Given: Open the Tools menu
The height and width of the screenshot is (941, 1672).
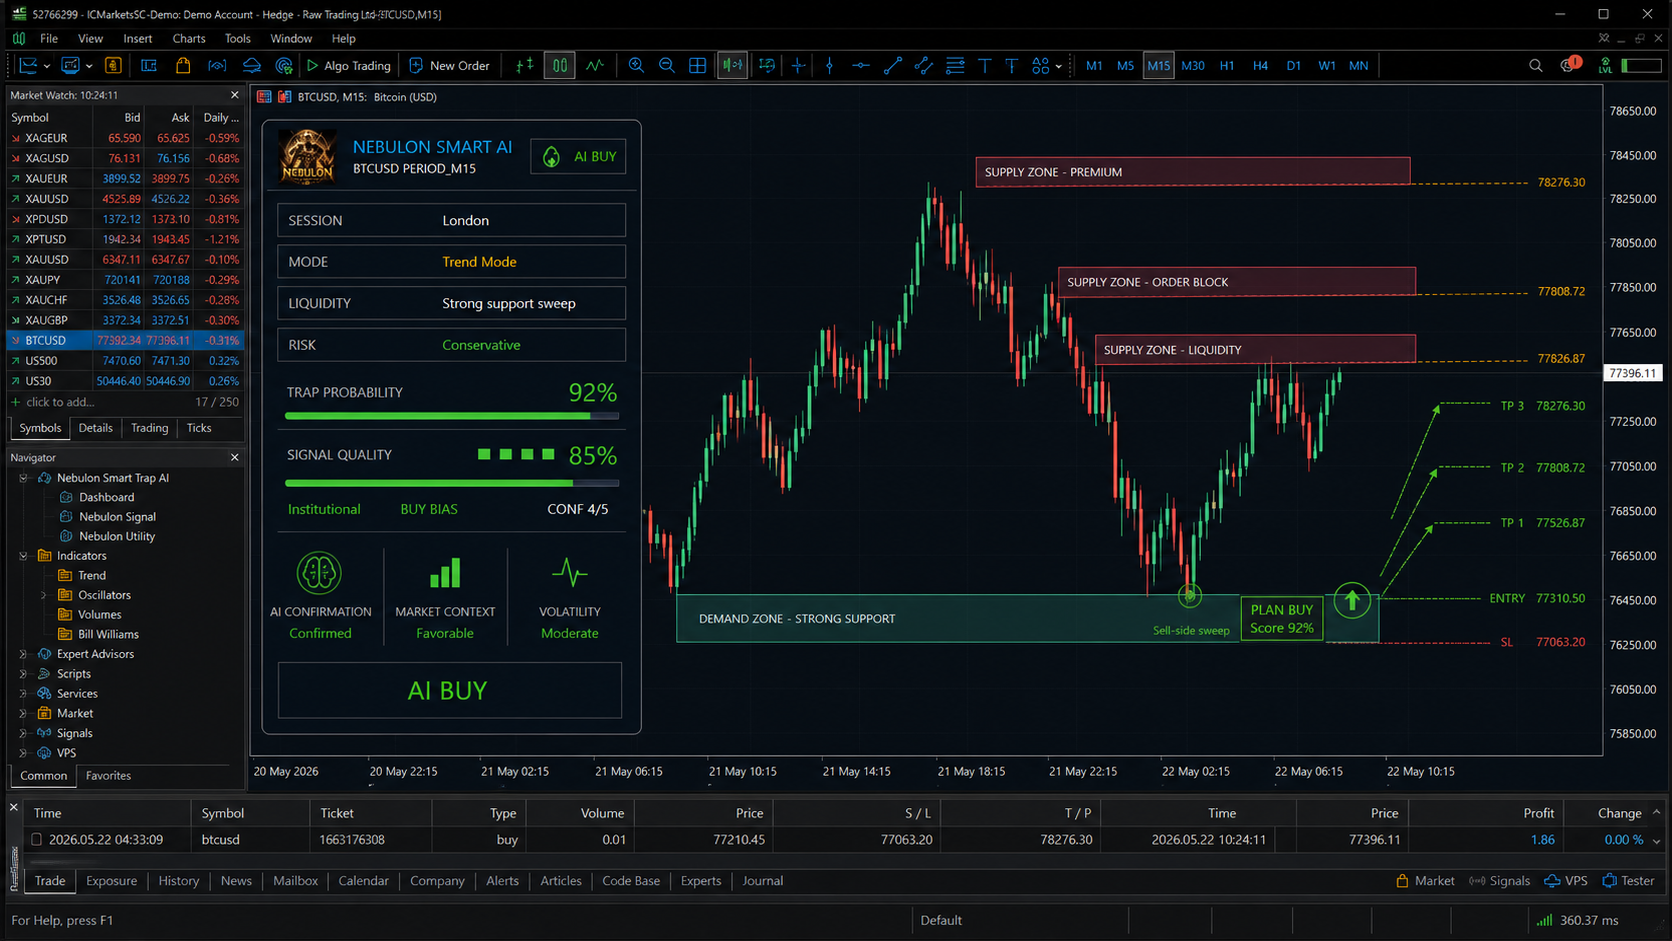Looking at the screenshot, I should 238,38.
